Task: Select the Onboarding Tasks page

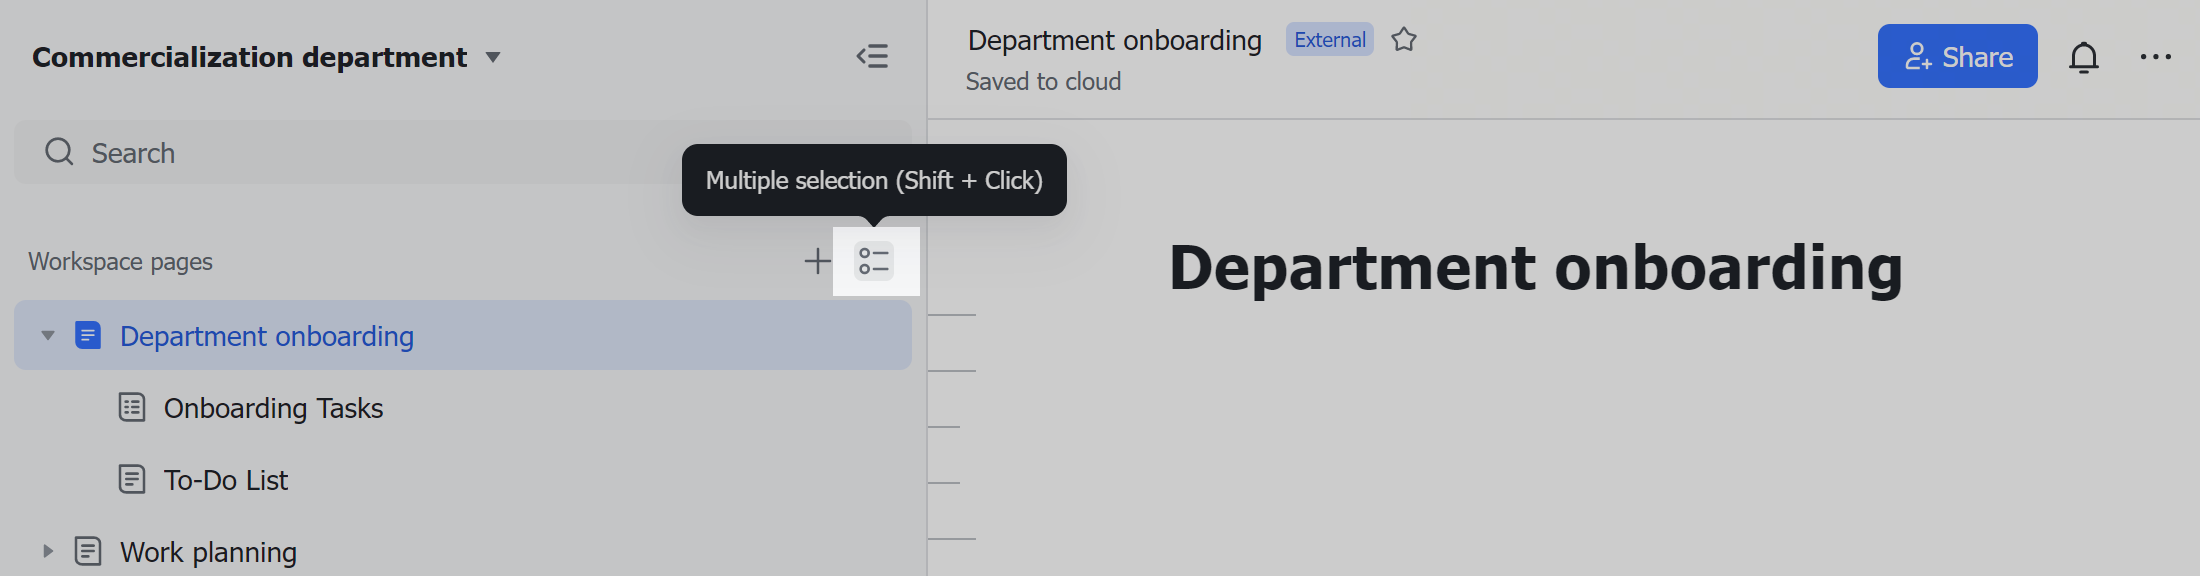Action: point(273,408)
